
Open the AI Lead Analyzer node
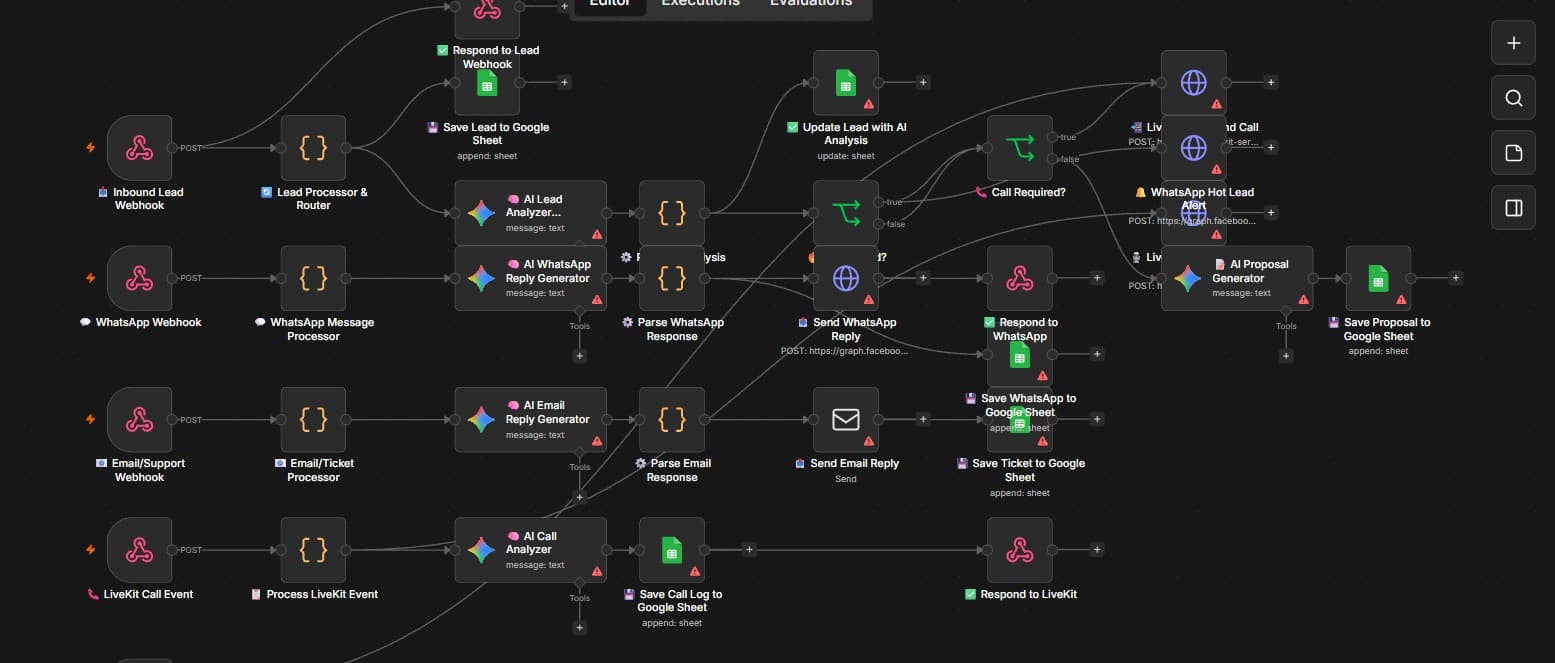pos(530,213)
